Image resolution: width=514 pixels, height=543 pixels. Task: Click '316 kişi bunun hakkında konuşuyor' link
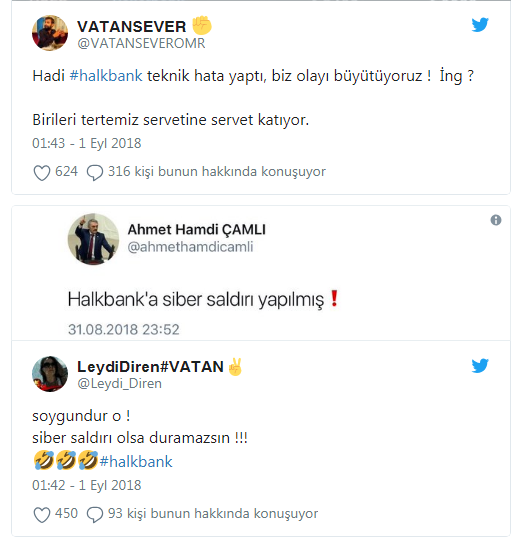(217, 172)
